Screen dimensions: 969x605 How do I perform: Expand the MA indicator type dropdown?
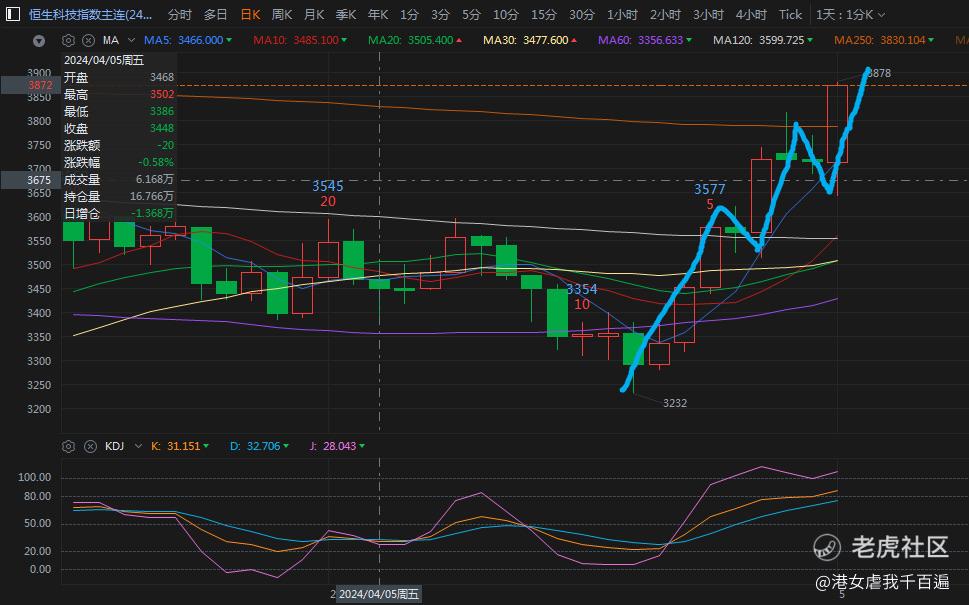(x=131, y=40)
